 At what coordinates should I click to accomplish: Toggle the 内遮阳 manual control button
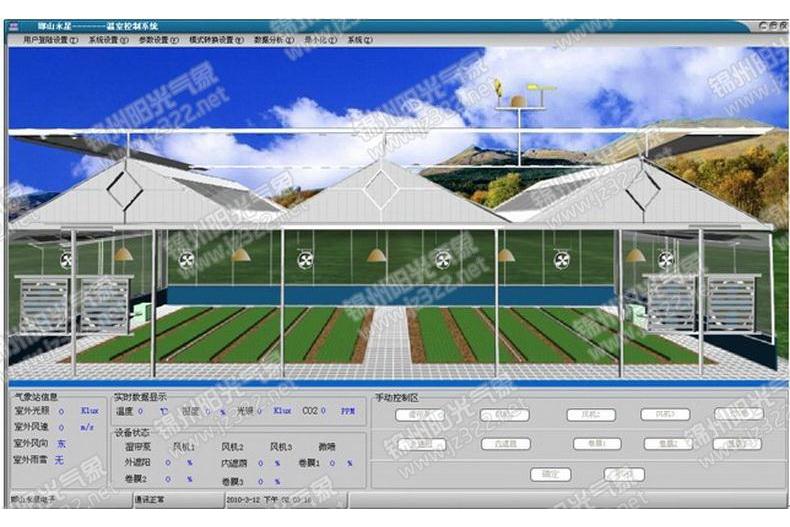click(x=505, y=443)
